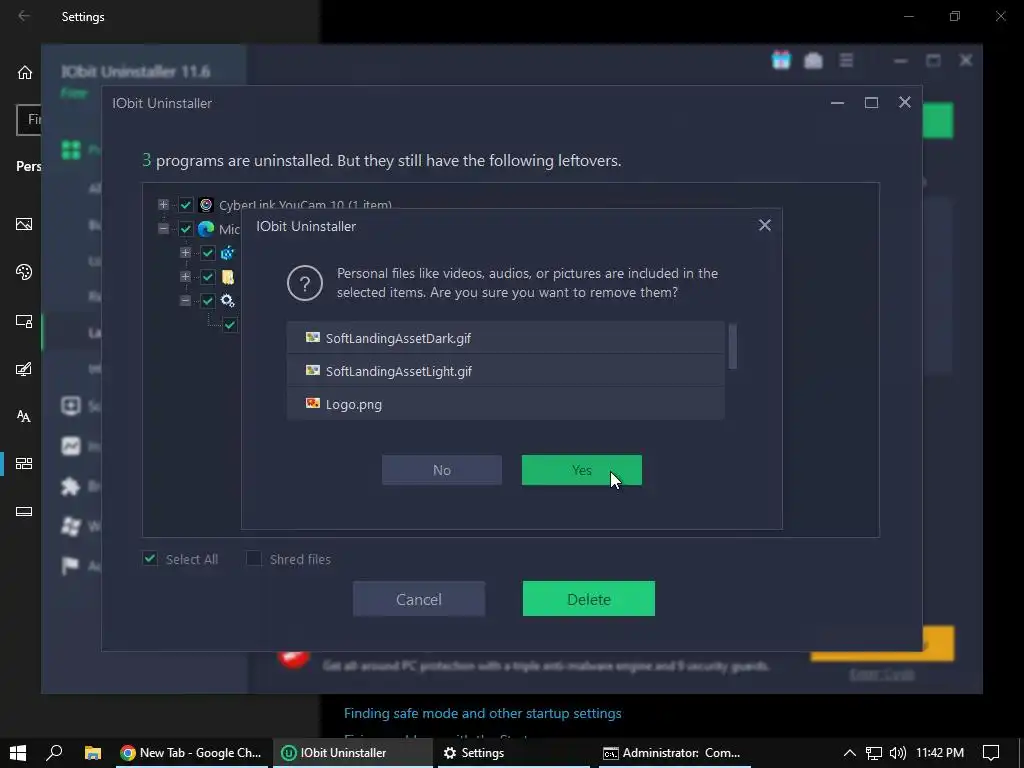Open Background picture icon in Settings sidebar
Screen dimensions: 1024x768
click(24, 224)
